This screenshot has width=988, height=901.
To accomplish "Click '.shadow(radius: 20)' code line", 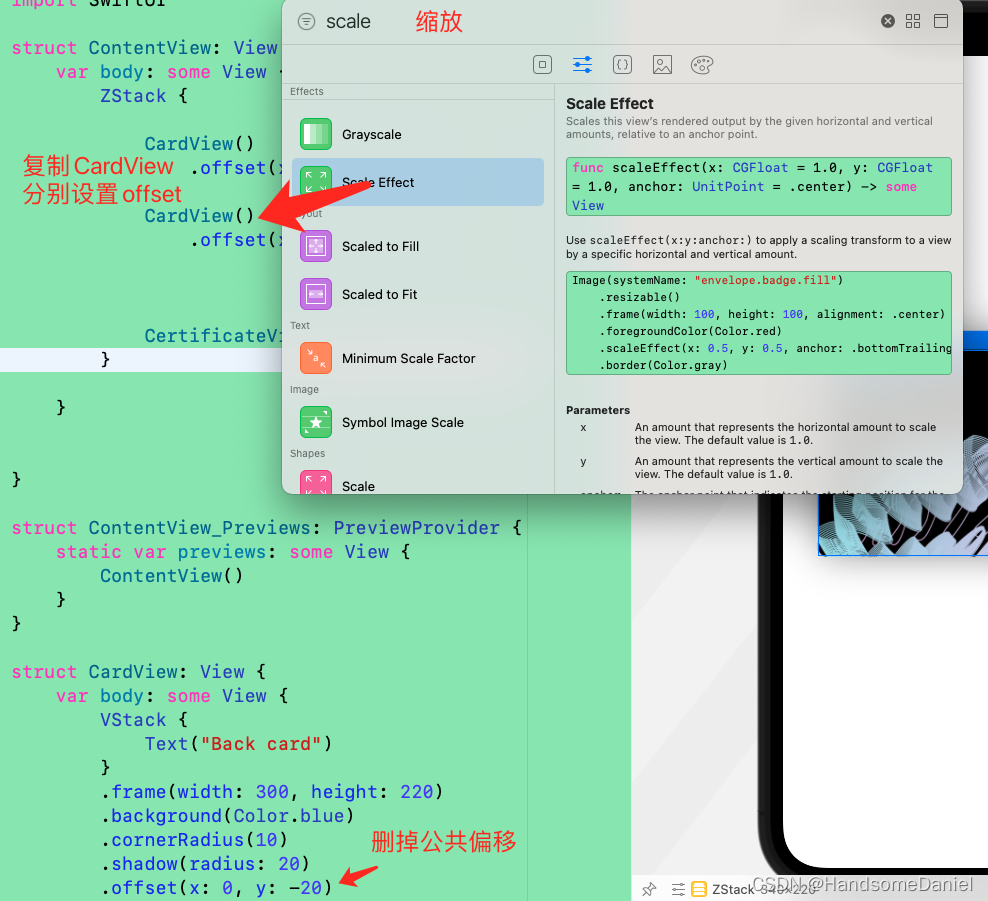I will 205,863.
